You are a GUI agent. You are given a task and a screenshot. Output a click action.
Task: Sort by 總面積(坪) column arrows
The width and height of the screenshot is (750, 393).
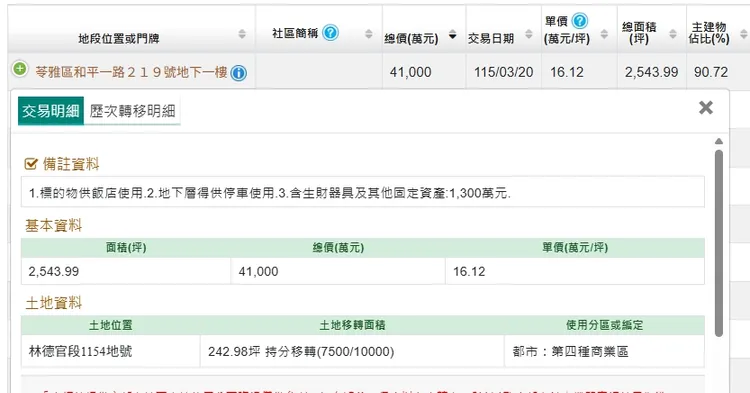tap(673, 34)
